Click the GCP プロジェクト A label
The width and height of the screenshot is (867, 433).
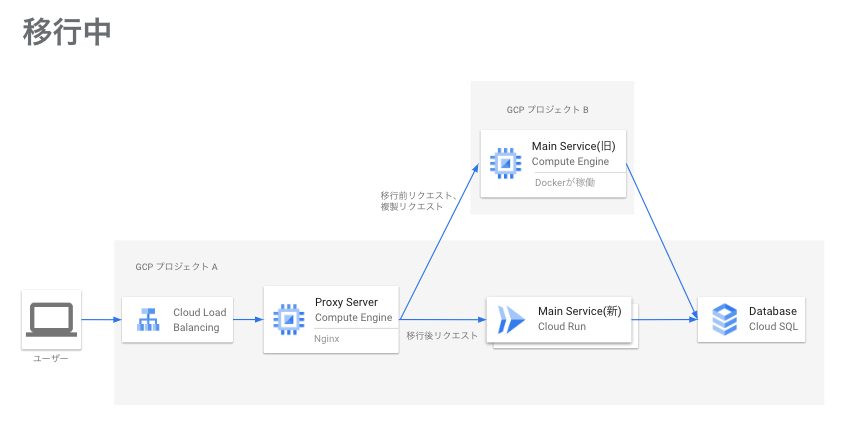point(176,267)
